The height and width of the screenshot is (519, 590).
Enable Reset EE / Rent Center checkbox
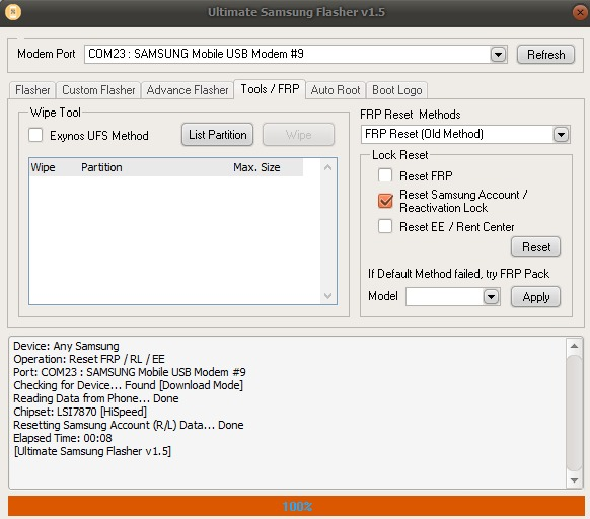point(385,227)
